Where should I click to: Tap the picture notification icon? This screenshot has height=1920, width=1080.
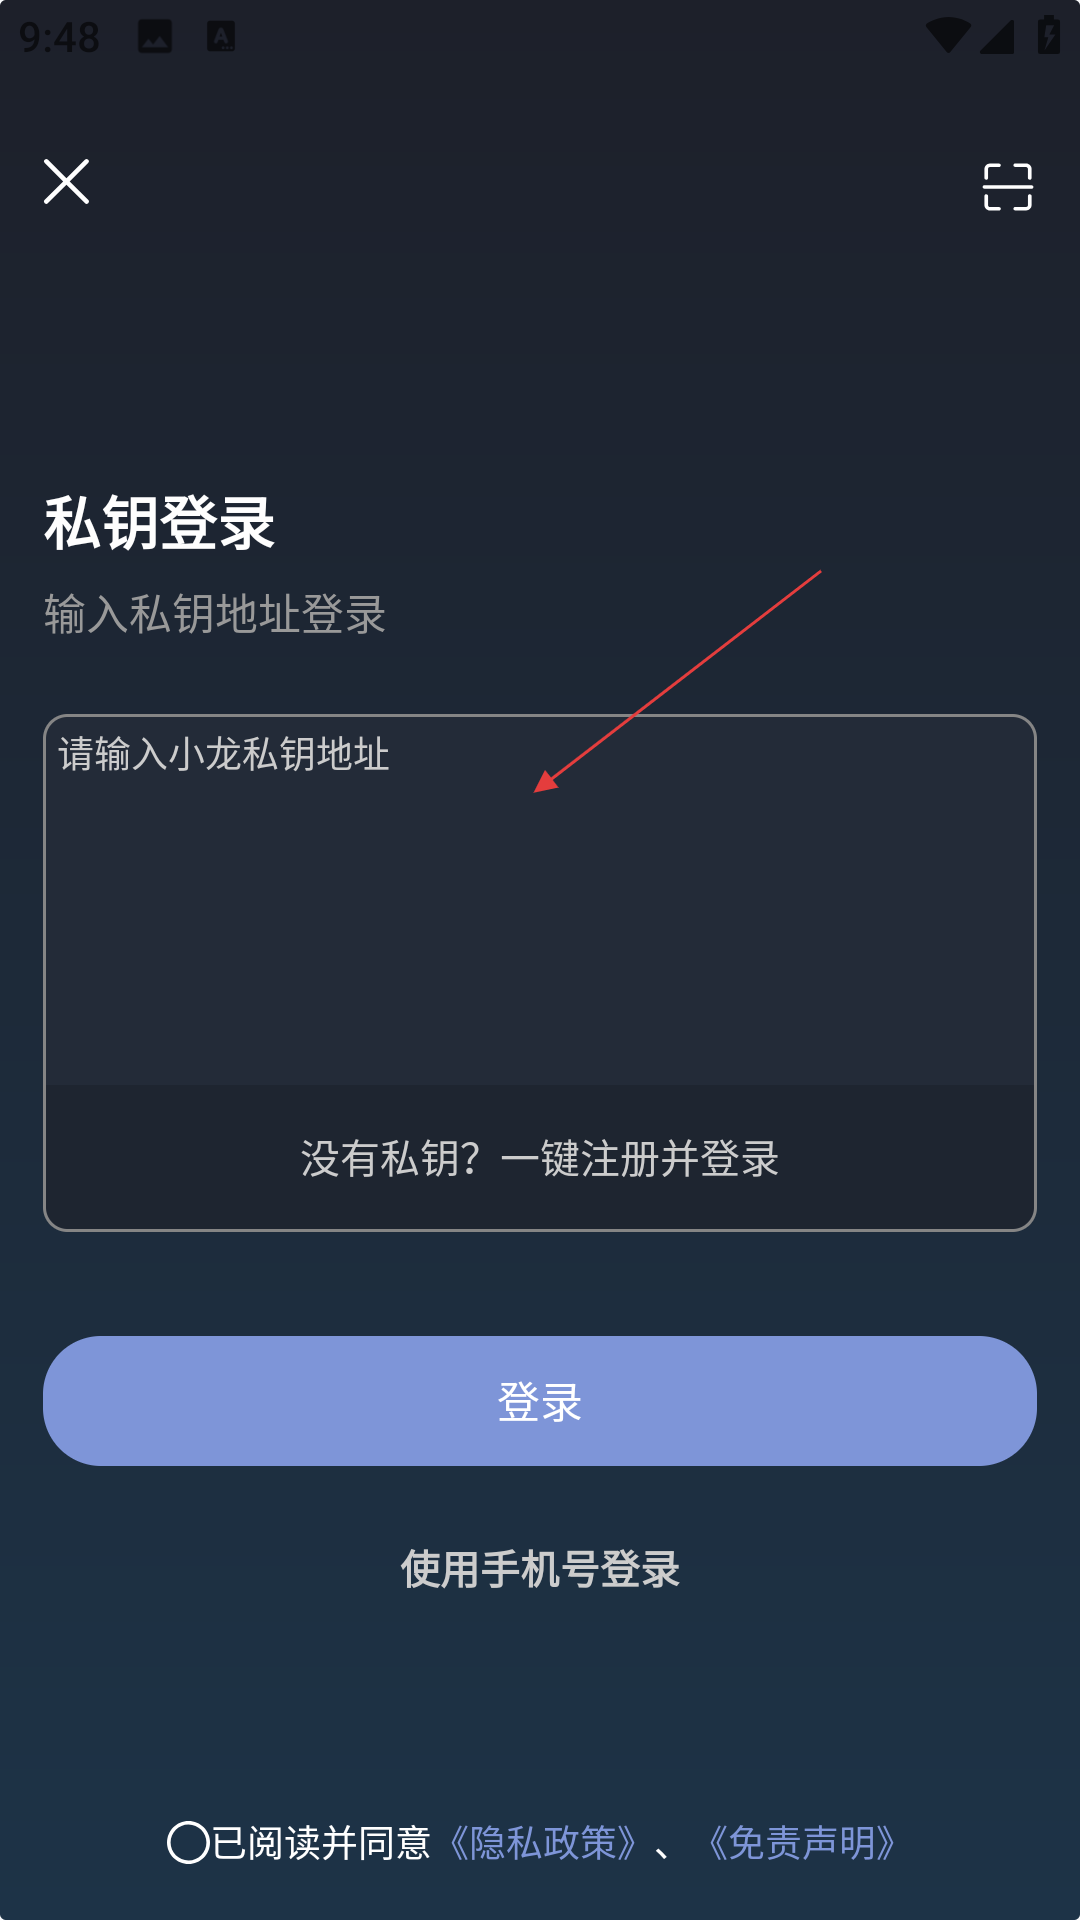[155, 38]
